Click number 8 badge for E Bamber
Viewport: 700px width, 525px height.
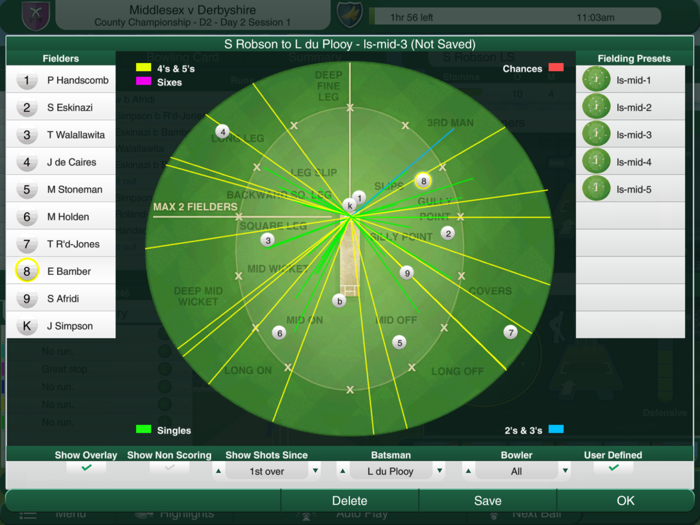tap(27, 271)
